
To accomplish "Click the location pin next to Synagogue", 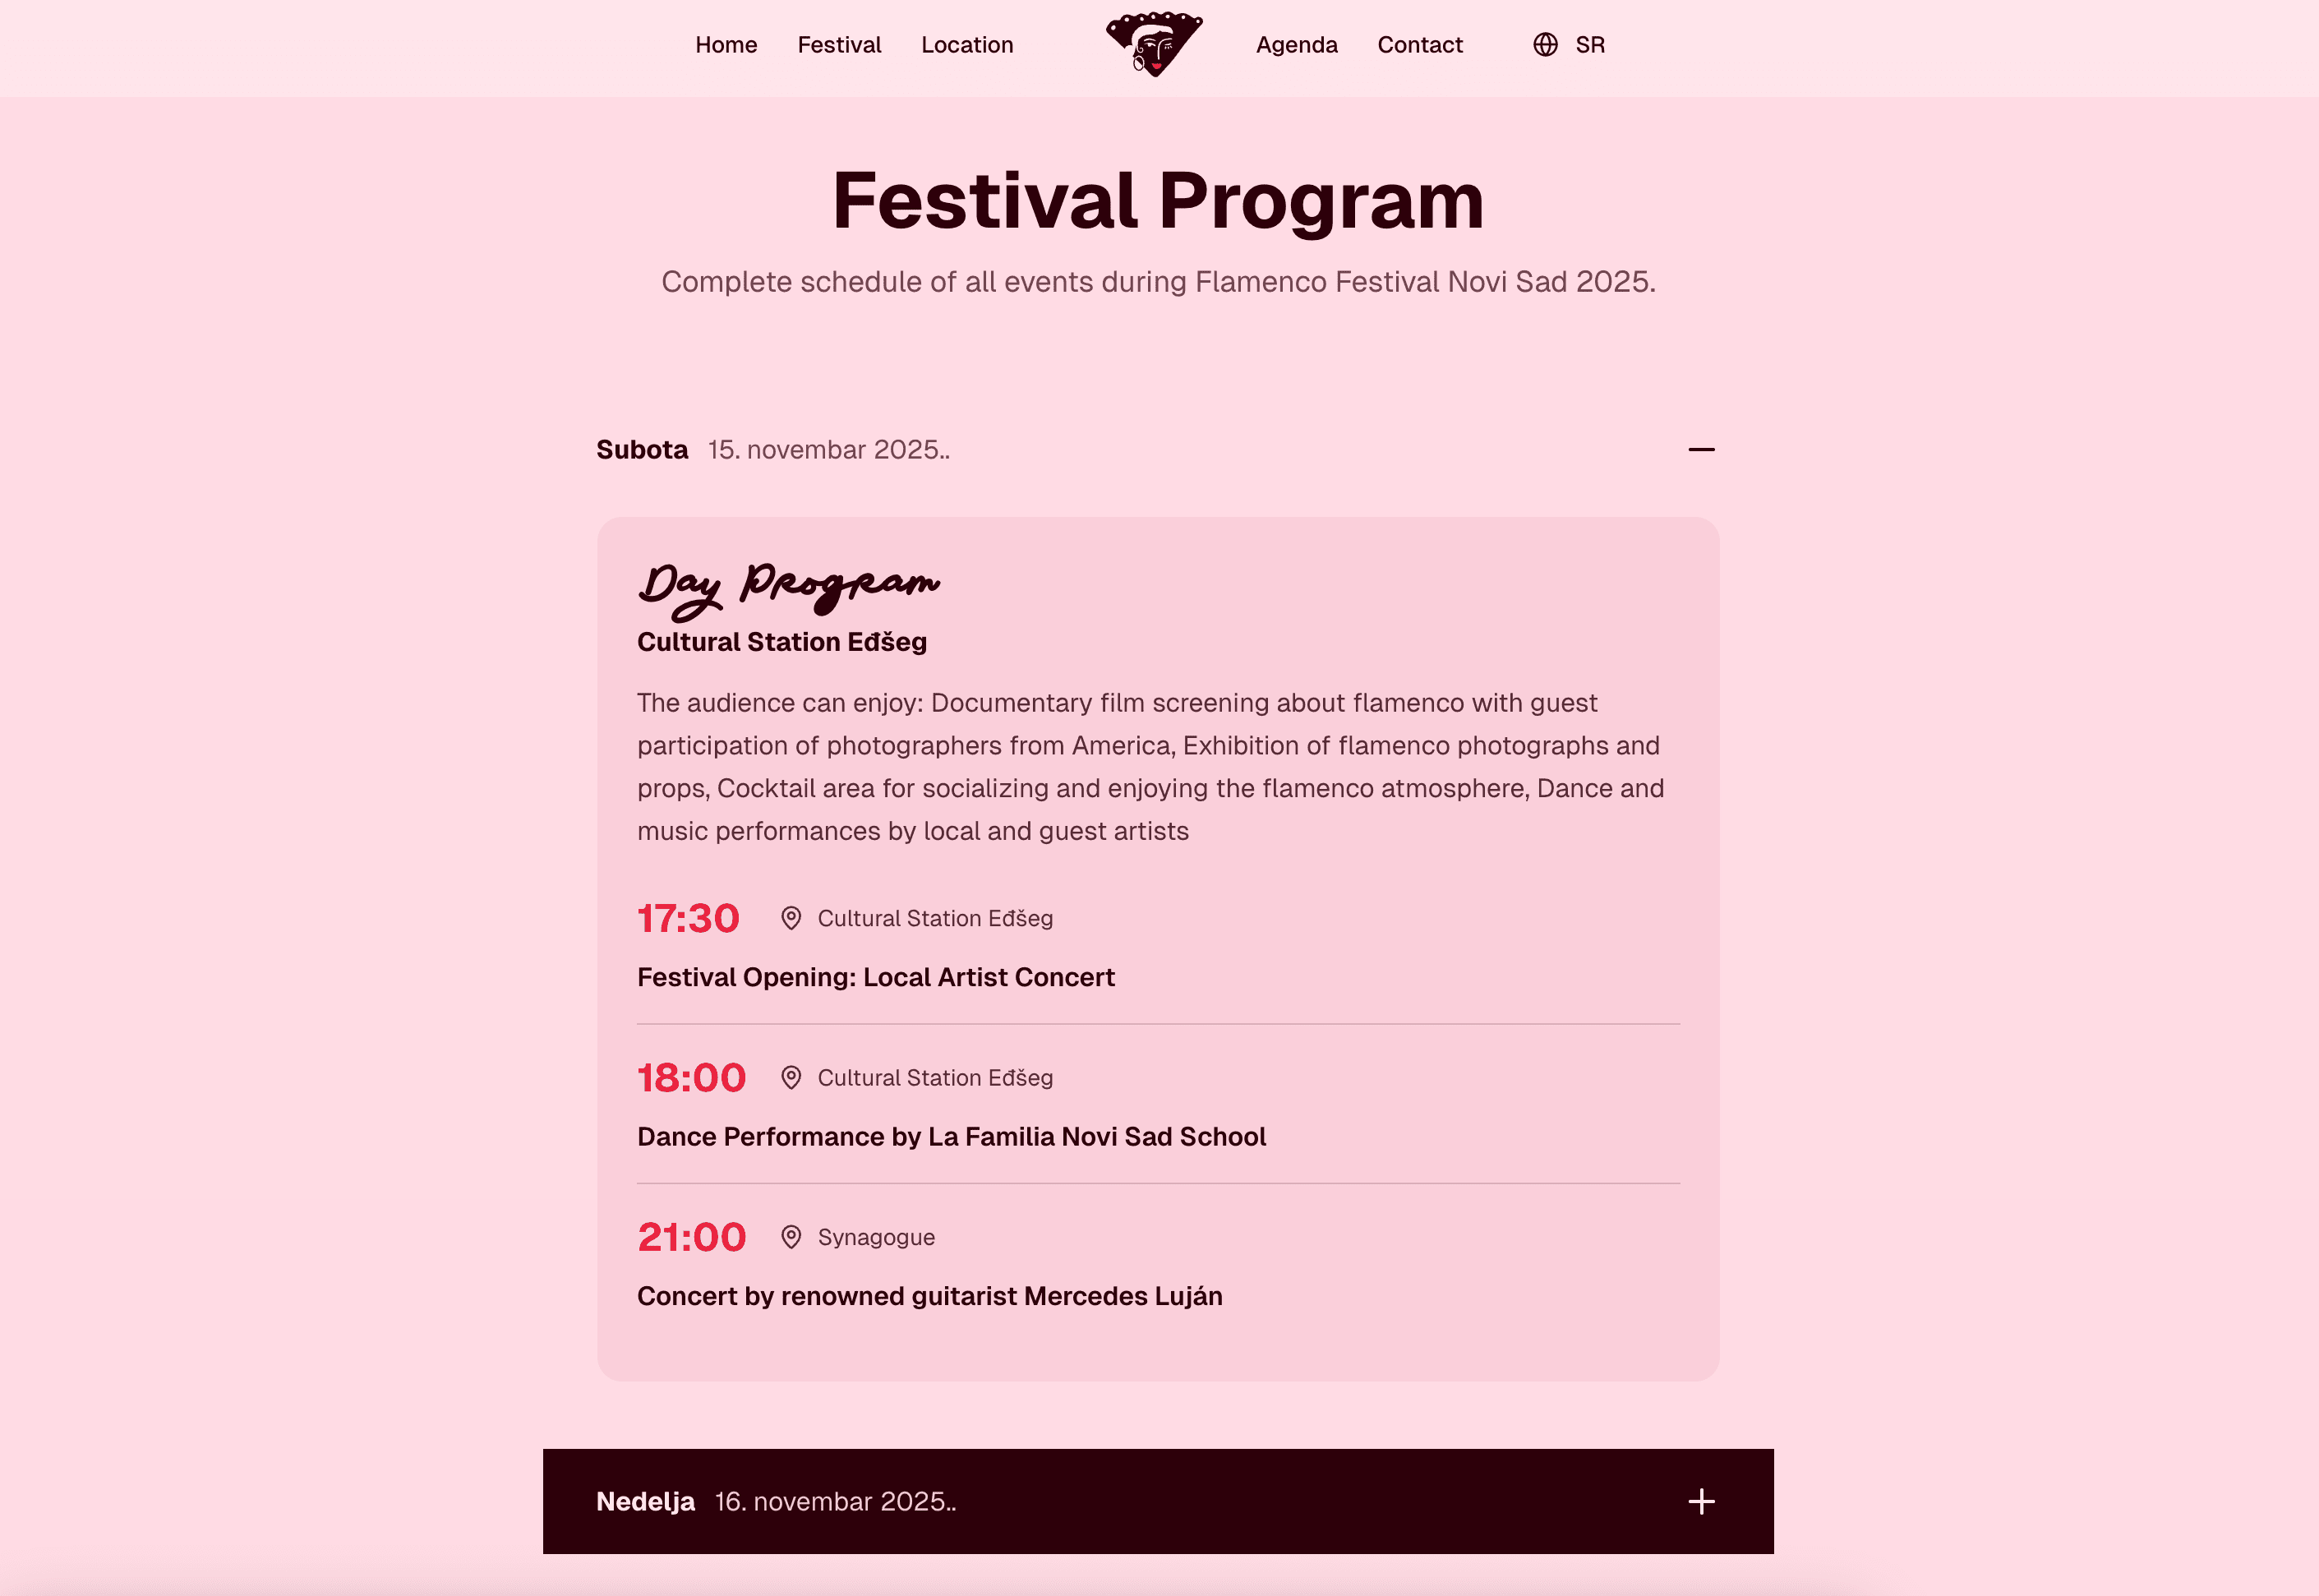I will [x=793, y=1237].
